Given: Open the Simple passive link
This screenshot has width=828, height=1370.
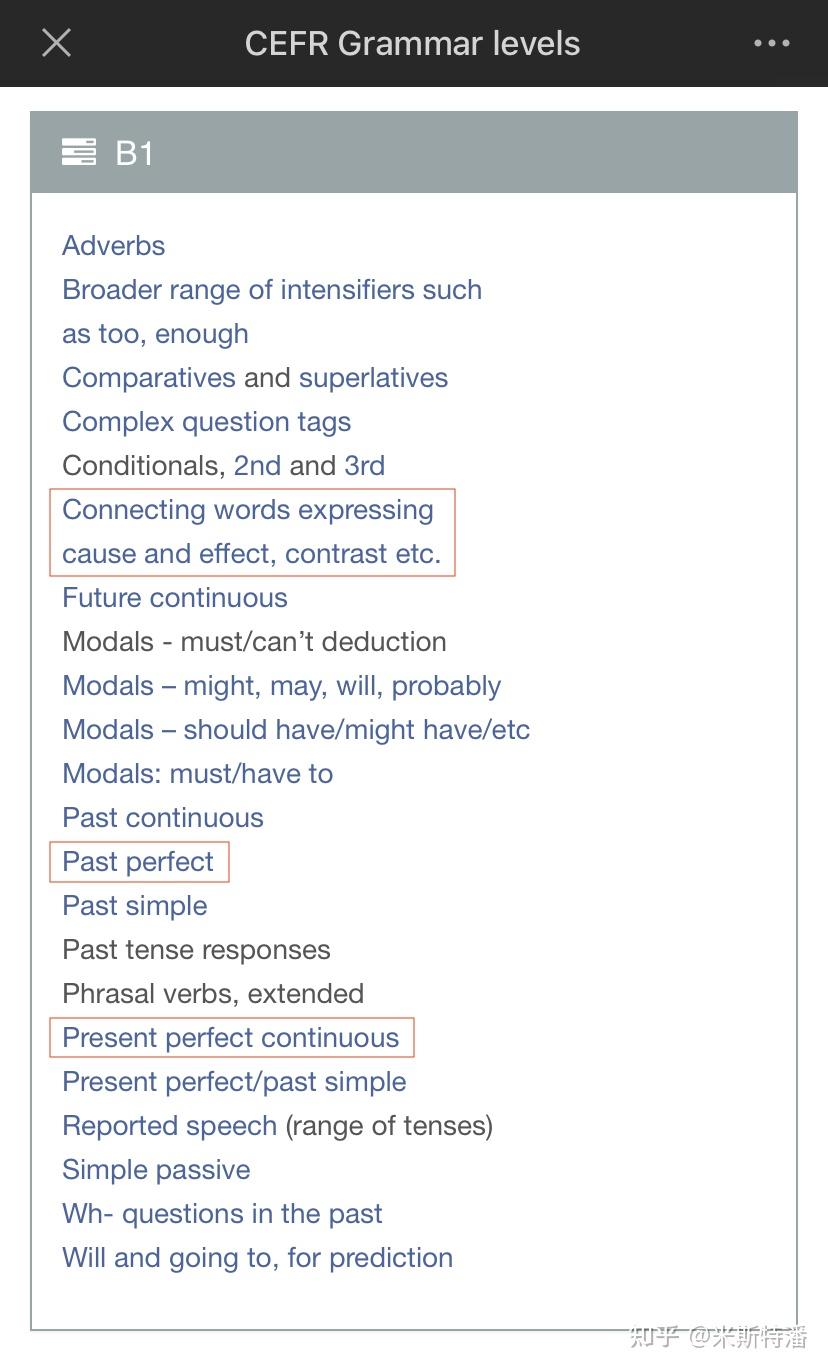Looking at the screenshot, I should [156, 1170].
